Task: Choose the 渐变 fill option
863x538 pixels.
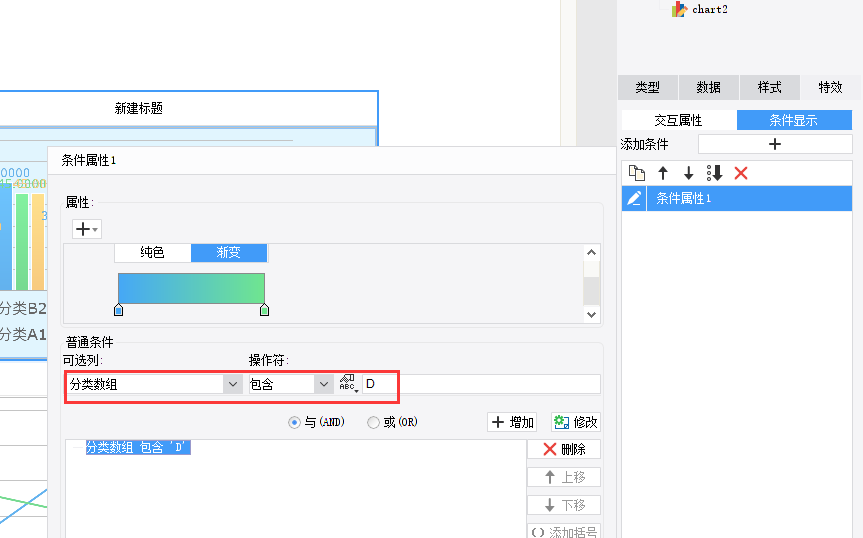Action: pos(229,252)
